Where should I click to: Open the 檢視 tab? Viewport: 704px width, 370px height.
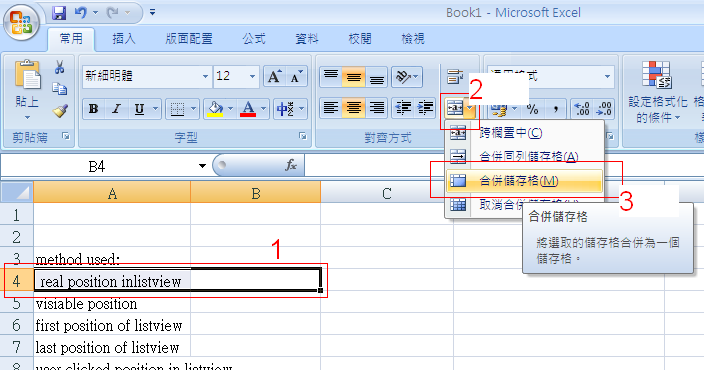click(413, 39)
